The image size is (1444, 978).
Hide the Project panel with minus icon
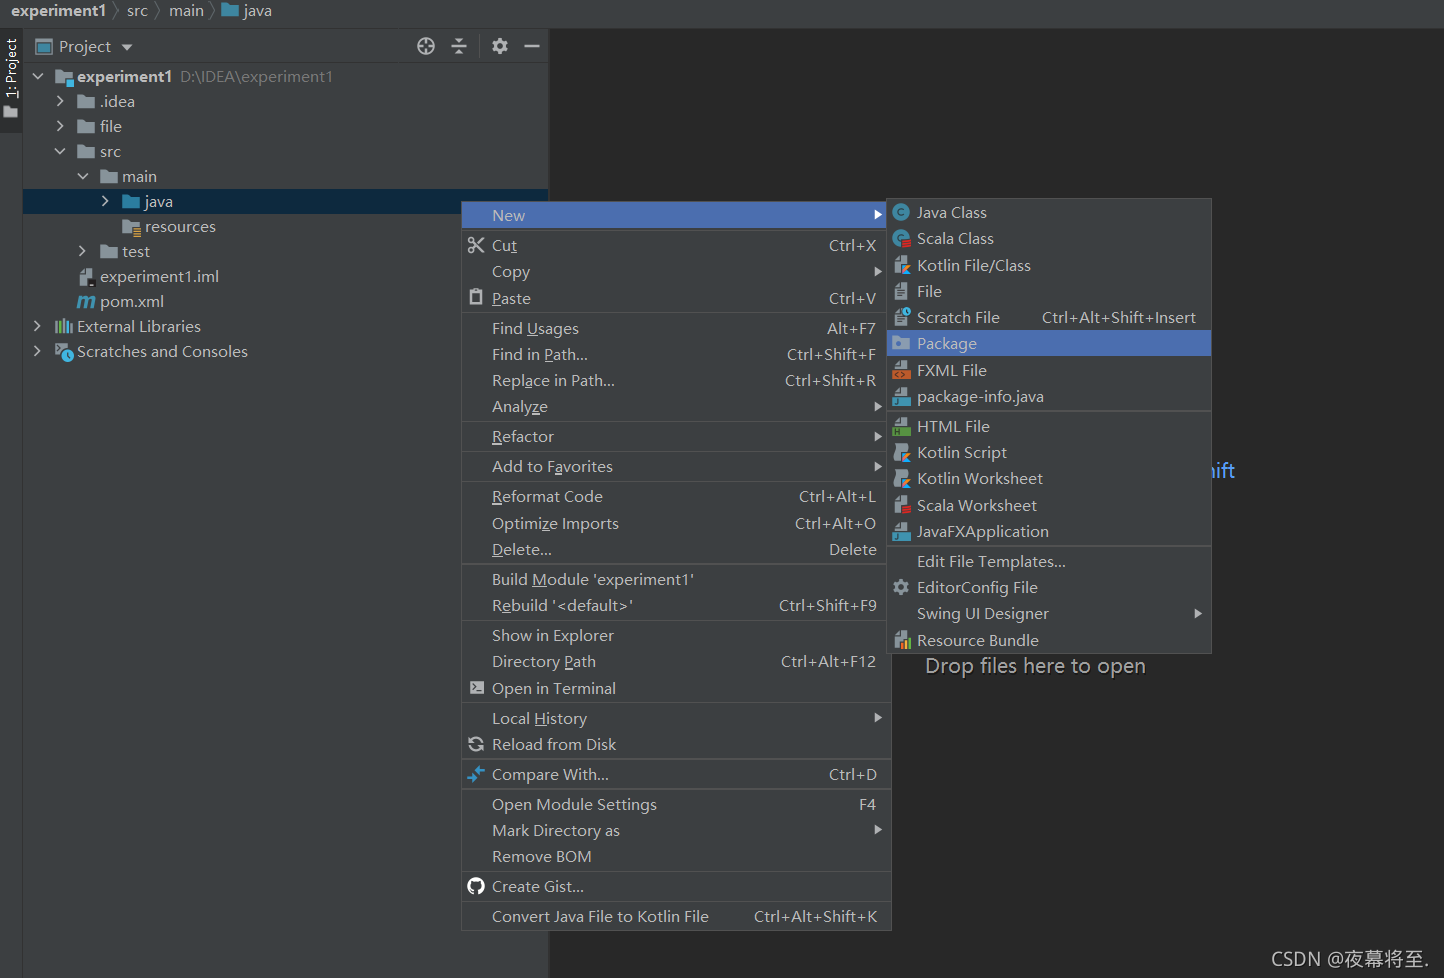pos(532,46)
